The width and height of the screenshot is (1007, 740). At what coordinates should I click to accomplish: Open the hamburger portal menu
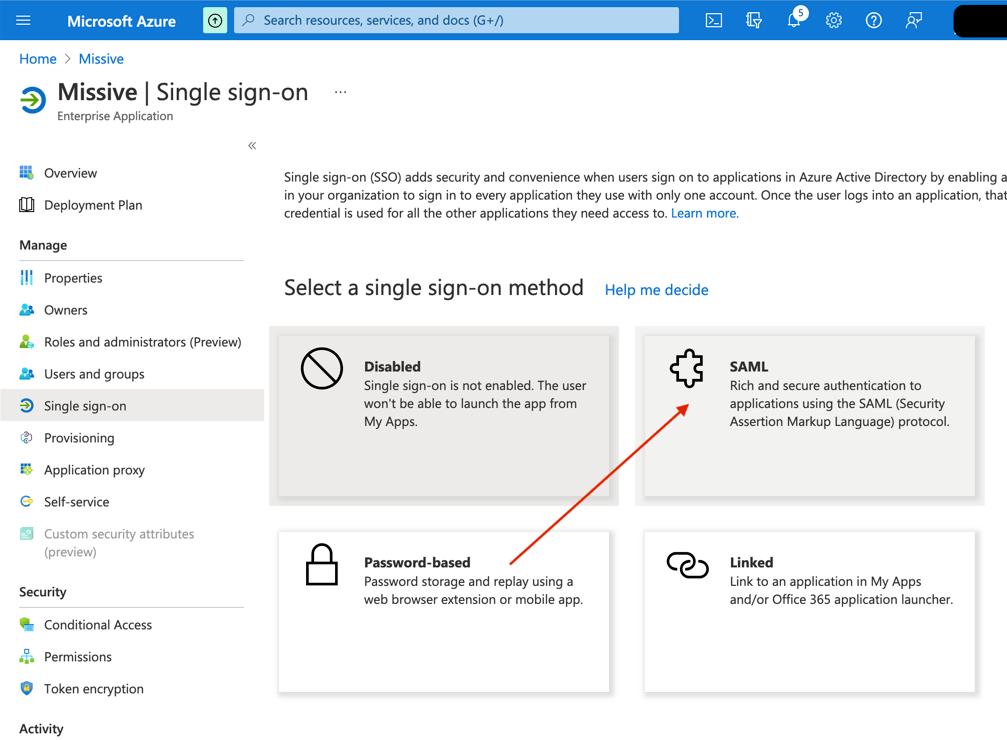(x=24, y=20)
